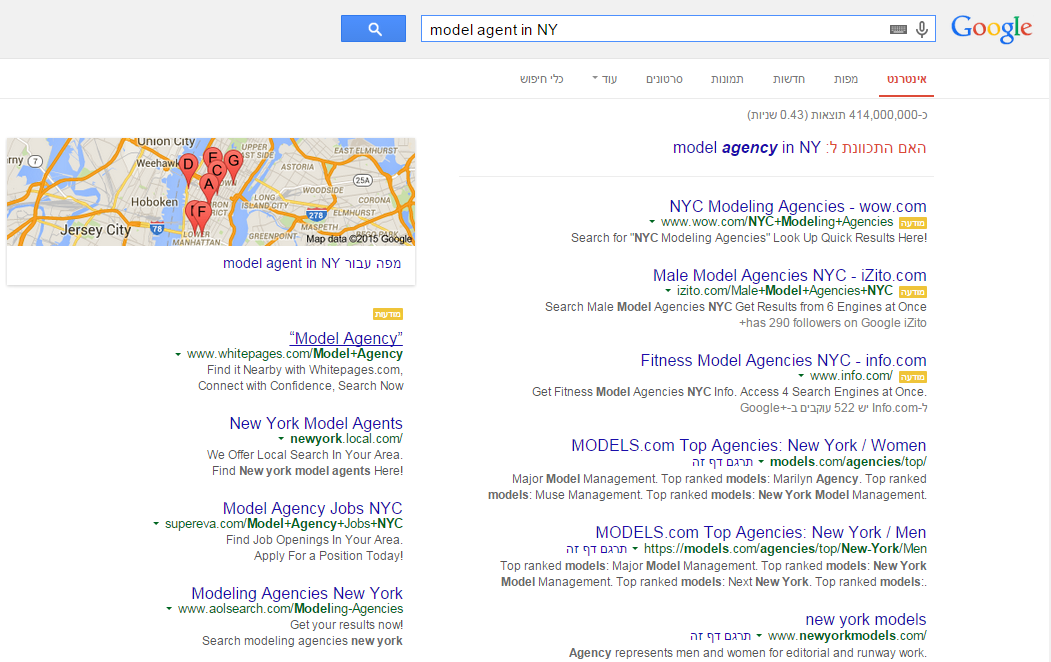
Task: Open MODELS.com Top Agencies New York / Women
Action: [748, 445]
